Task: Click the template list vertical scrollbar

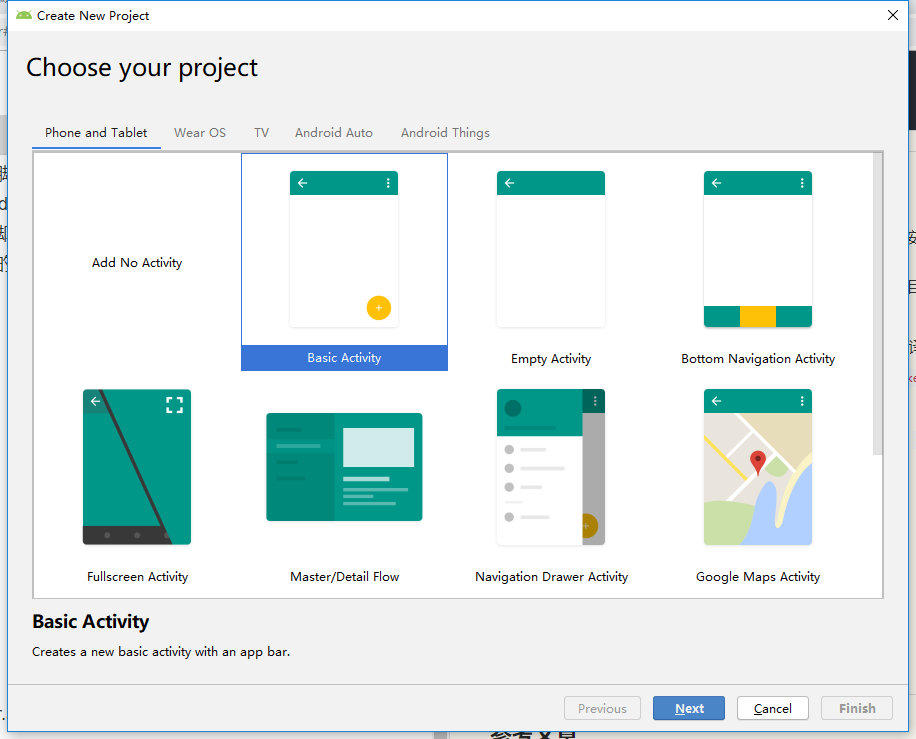Action: pos(877,304)
